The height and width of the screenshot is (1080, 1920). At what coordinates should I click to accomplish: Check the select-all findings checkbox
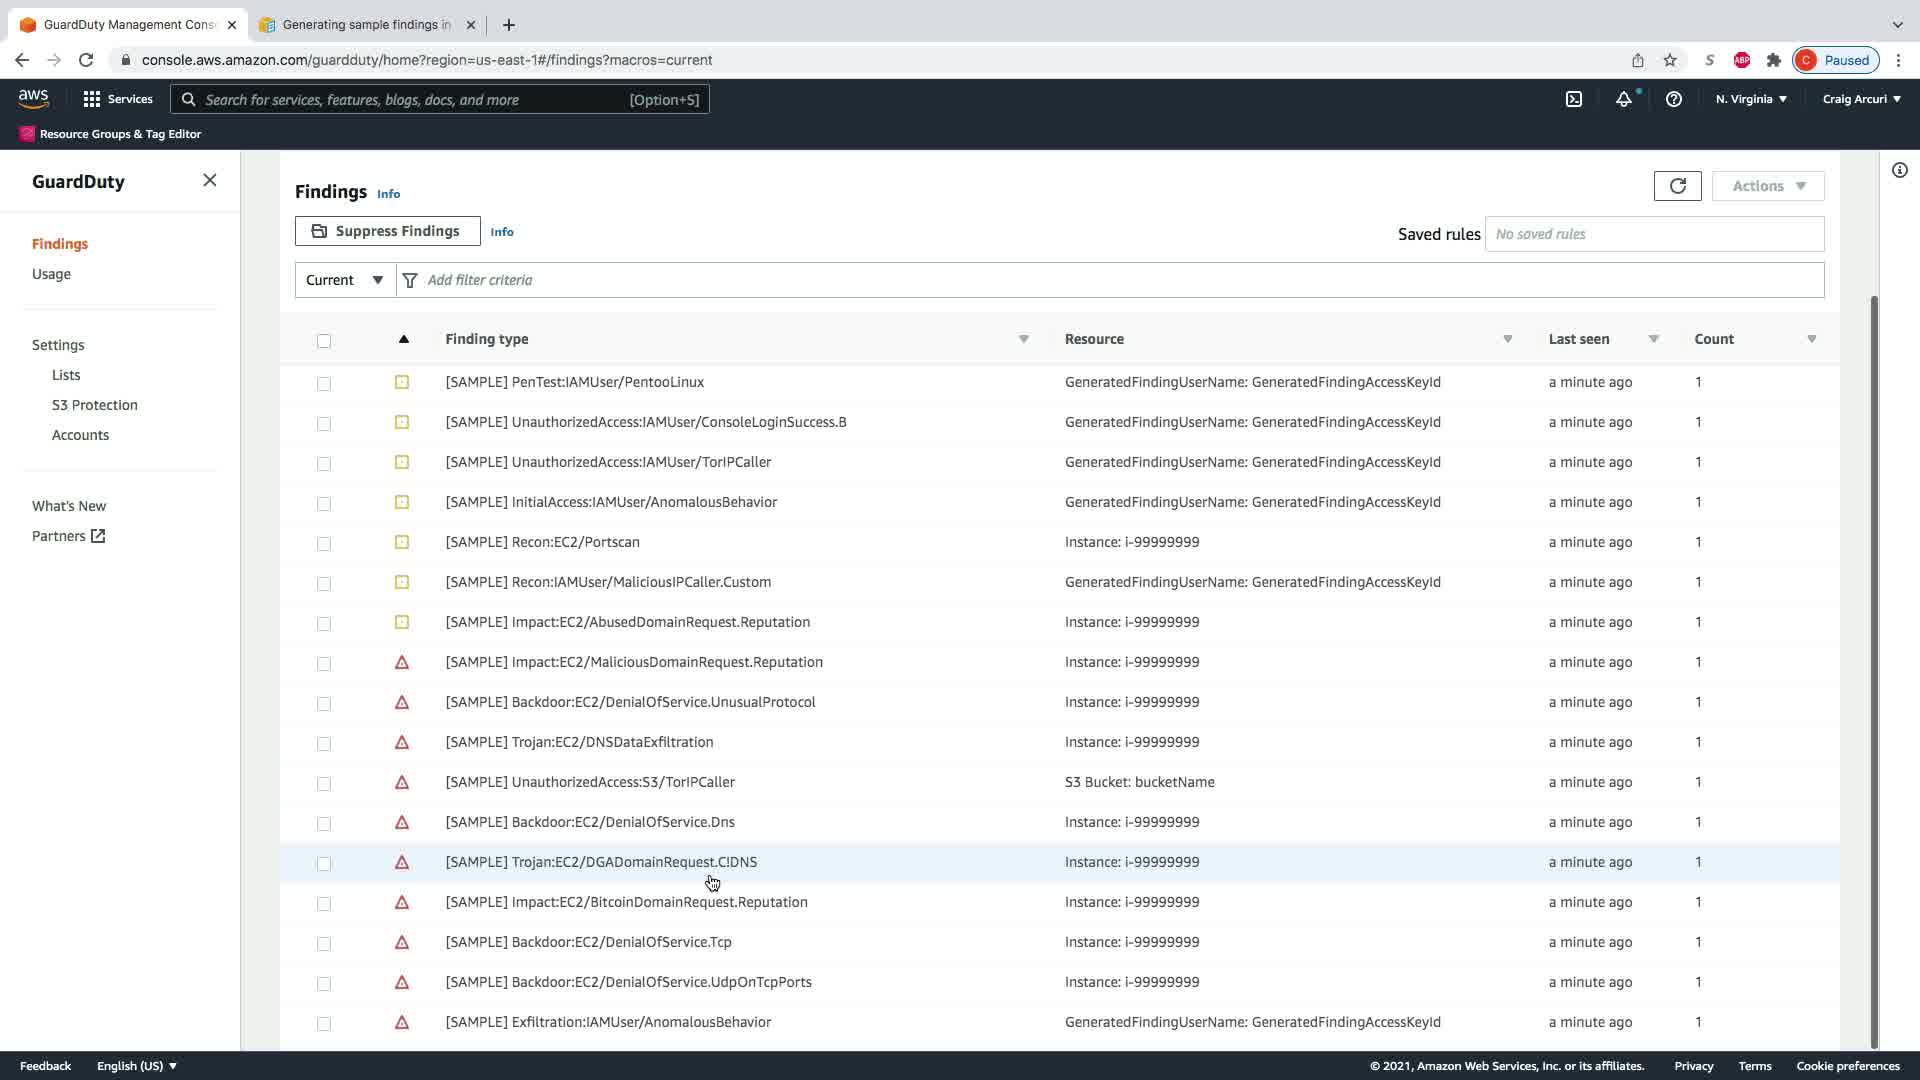point(323,341)
